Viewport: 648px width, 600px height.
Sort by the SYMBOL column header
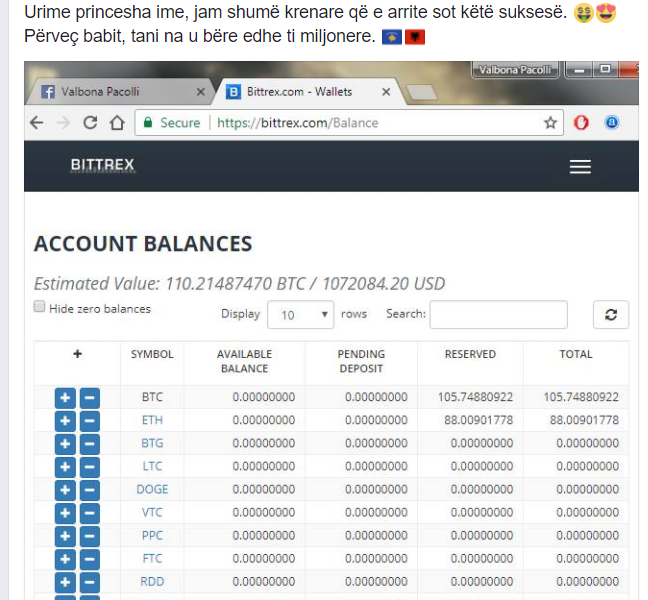tap(152, 354)
